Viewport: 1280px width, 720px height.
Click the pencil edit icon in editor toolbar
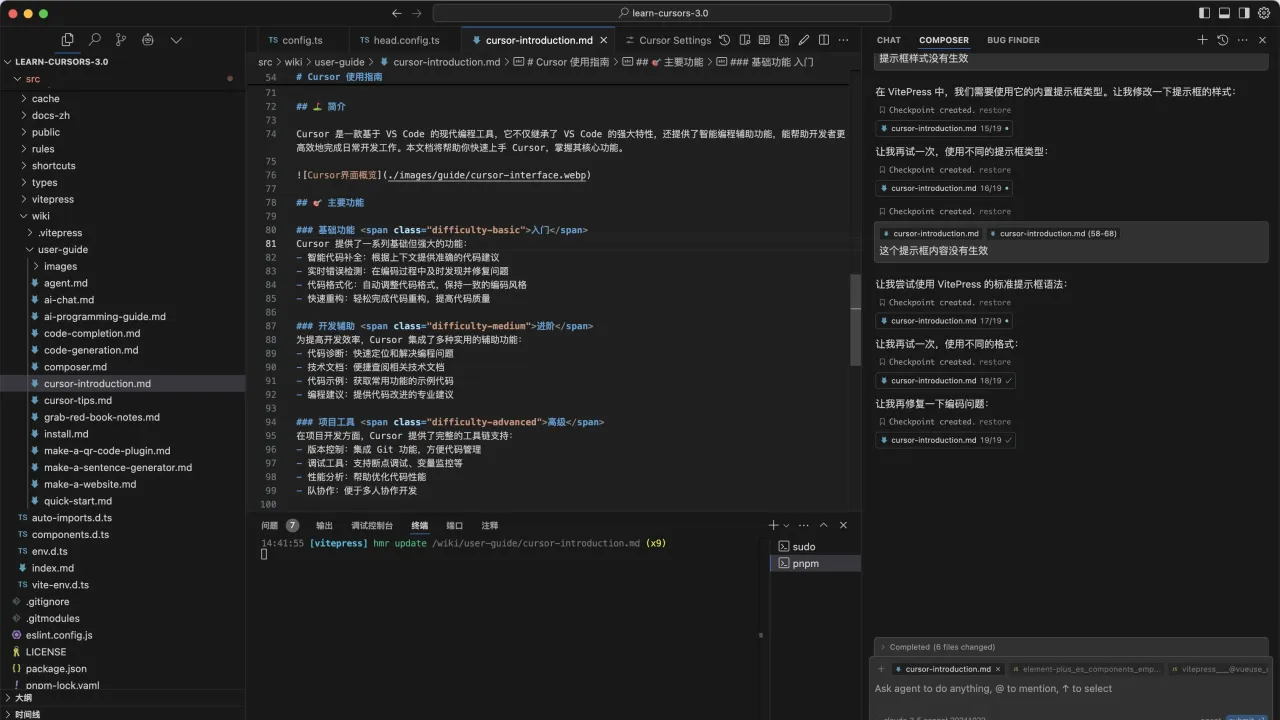pyautogui.click(x=804, y=40)
